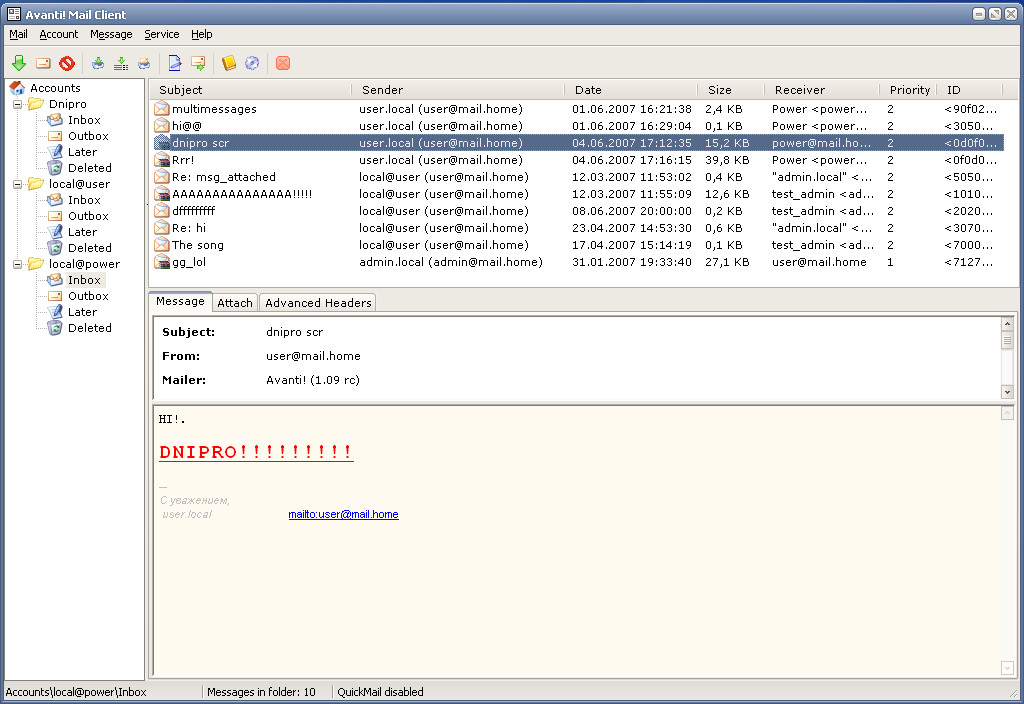Click the attachment icon of 'gg_lol' row
Viewport: 1024px width, 704px height.
(x=161, y=262)
